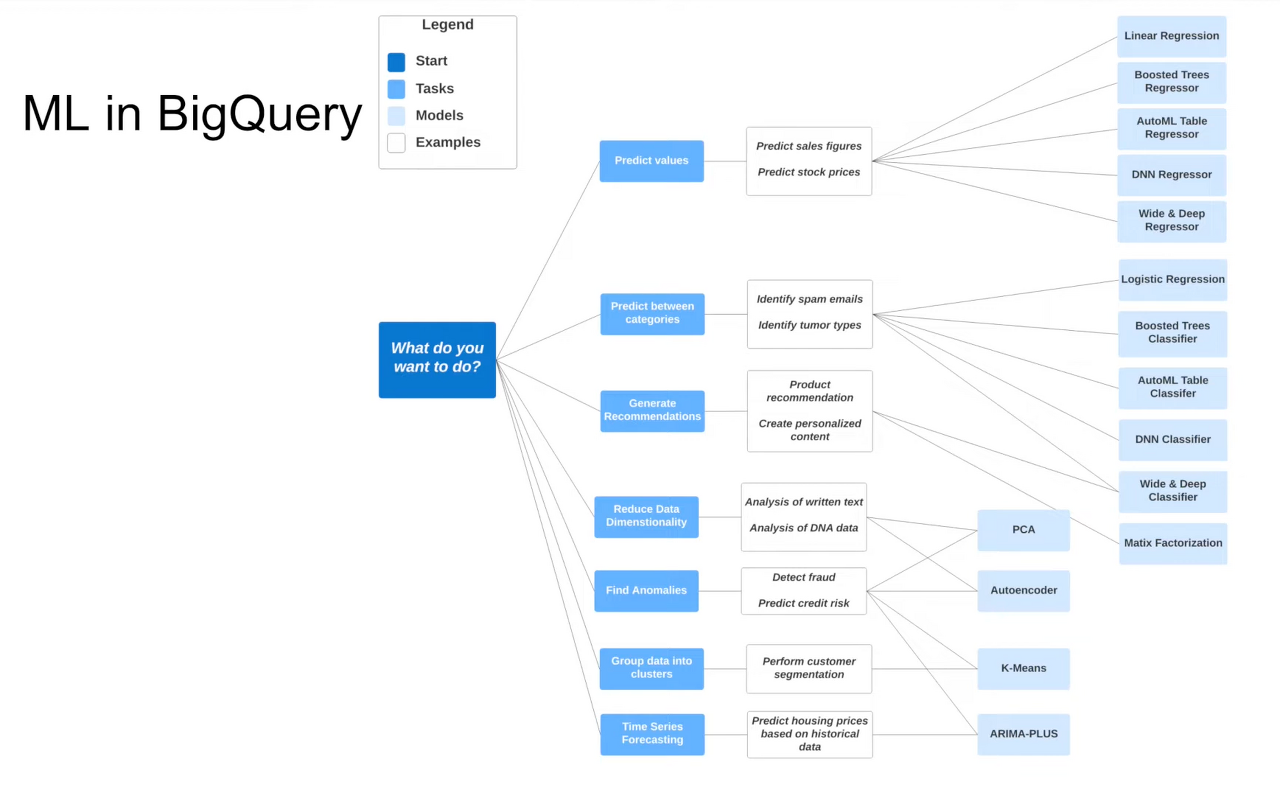Viewport: 1280px width, 787px height.
Task: Select the Autoencoder model node
Action: [x=1023, y=591]
